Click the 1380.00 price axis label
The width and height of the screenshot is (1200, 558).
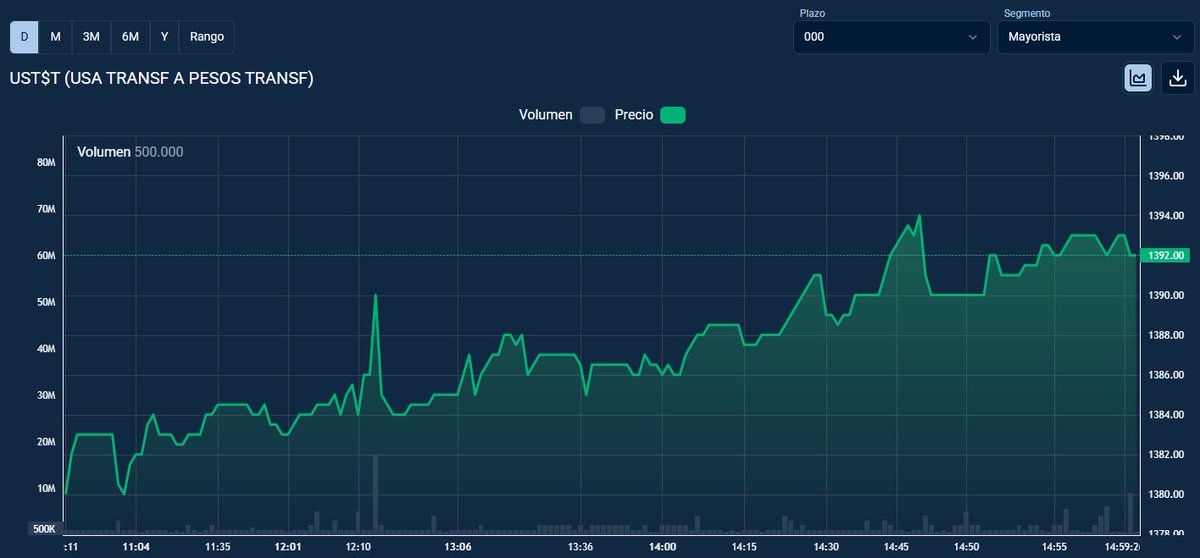click(1167, 494)
